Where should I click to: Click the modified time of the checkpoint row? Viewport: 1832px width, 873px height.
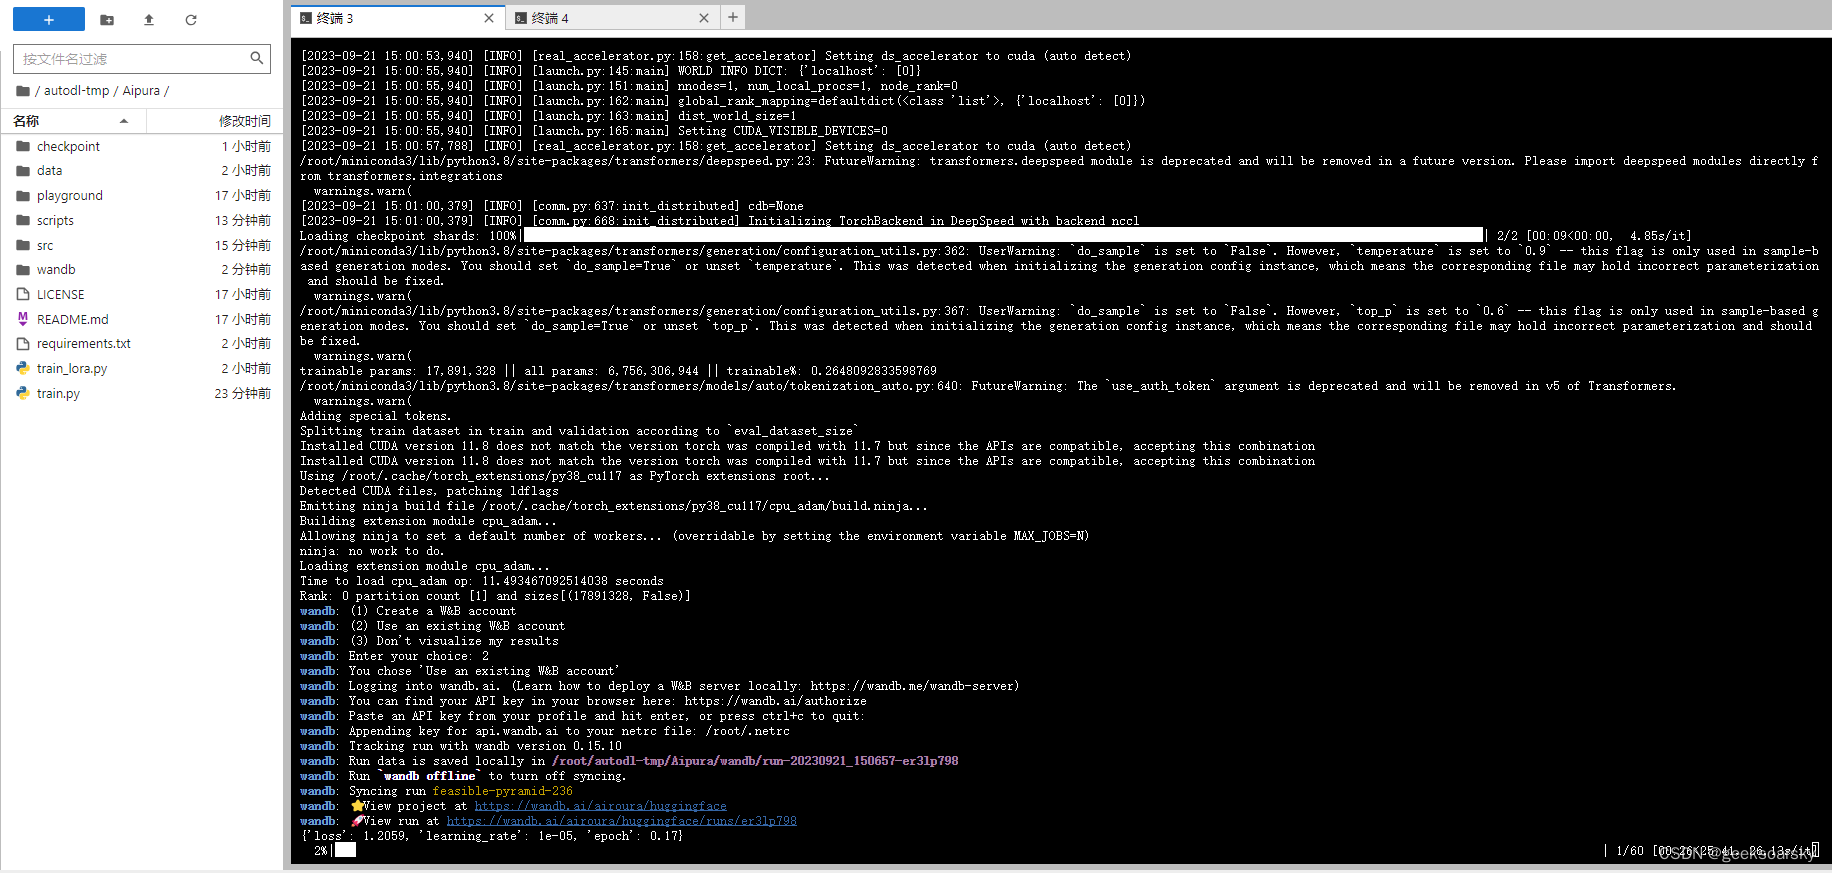[x=246, y=146]
